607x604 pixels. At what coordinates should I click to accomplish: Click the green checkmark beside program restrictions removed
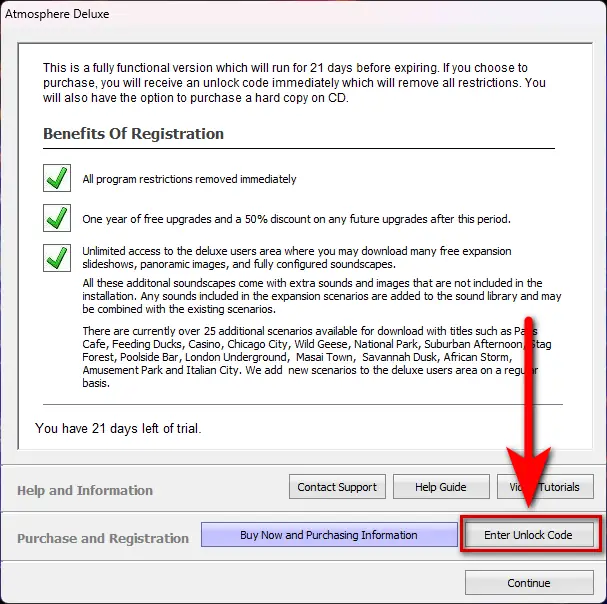pos(57,179)
